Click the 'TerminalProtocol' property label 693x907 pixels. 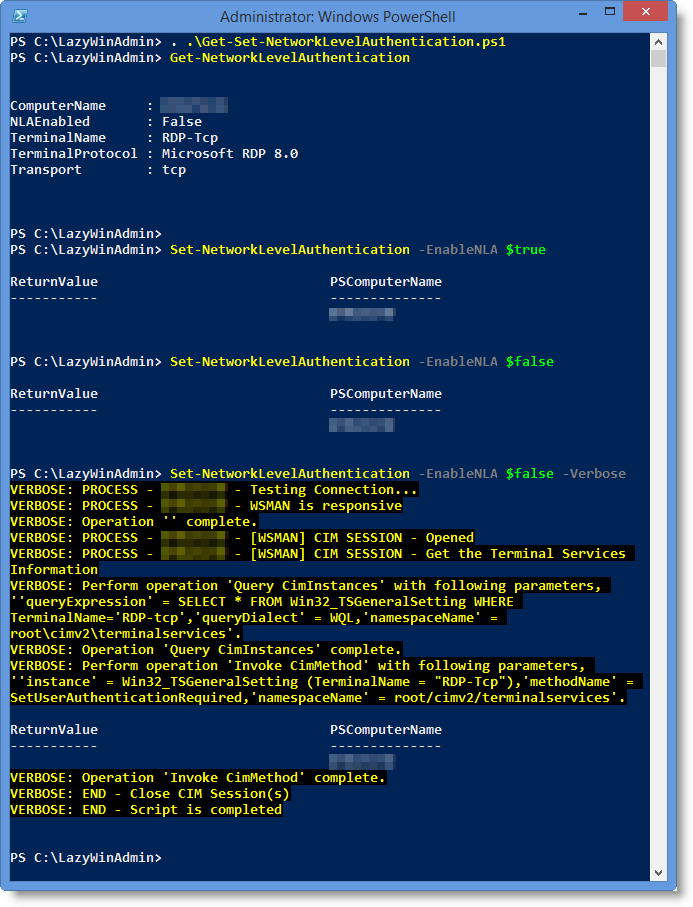[x=74, y=153]
